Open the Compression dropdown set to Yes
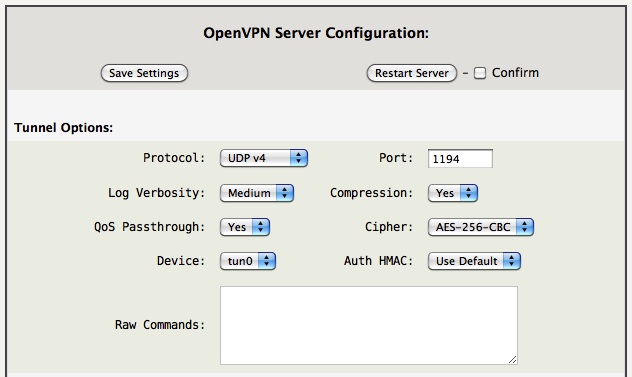 point(453,193)
